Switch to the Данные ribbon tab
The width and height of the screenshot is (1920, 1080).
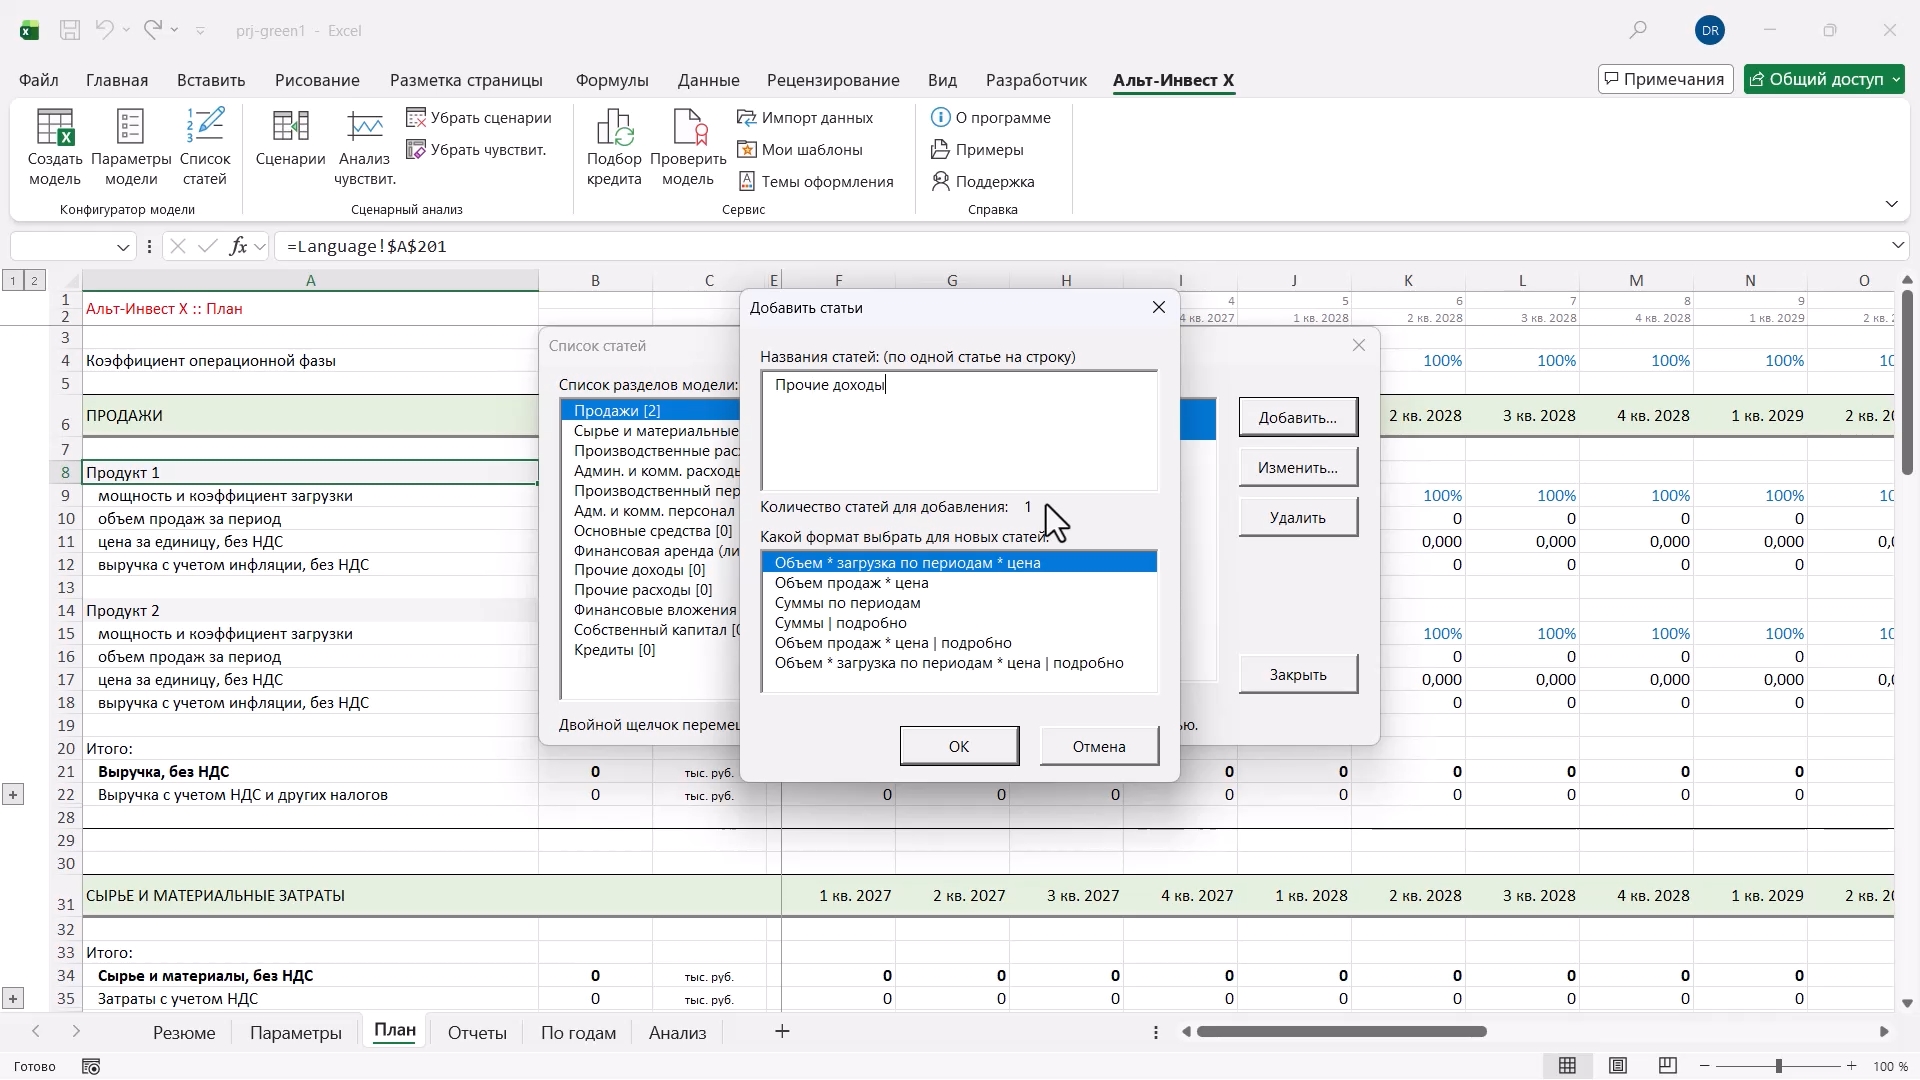coord(708,80)
